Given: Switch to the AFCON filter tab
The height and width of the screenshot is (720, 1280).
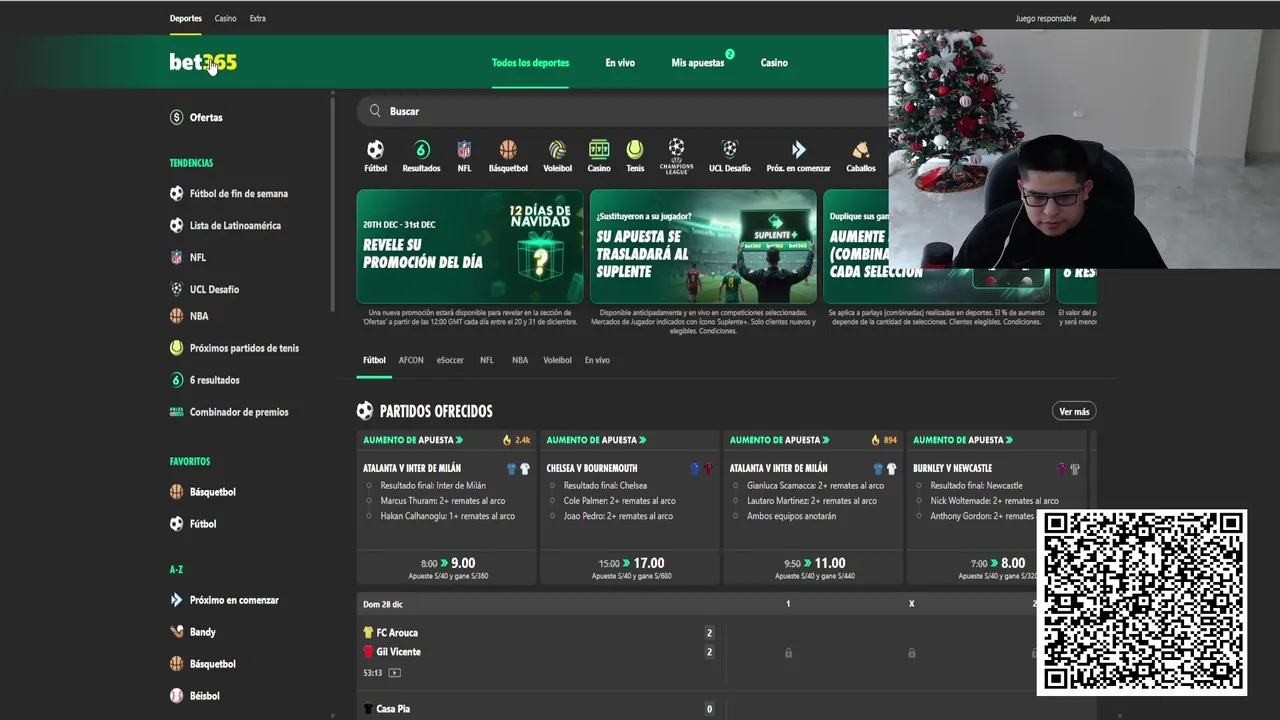Looking at the screenshot, I should coord(411,360).
